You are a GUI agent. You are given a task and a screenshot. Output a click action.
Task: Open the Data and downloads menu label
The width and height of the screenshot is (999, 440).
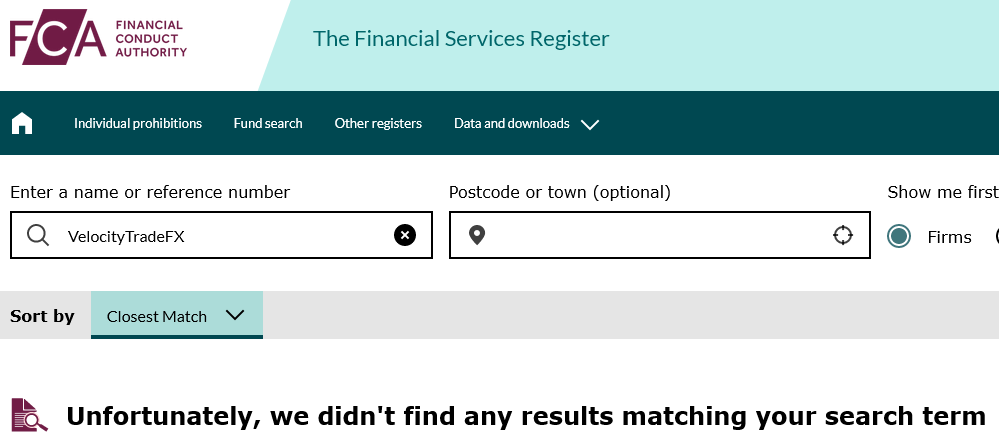[512, 124]
